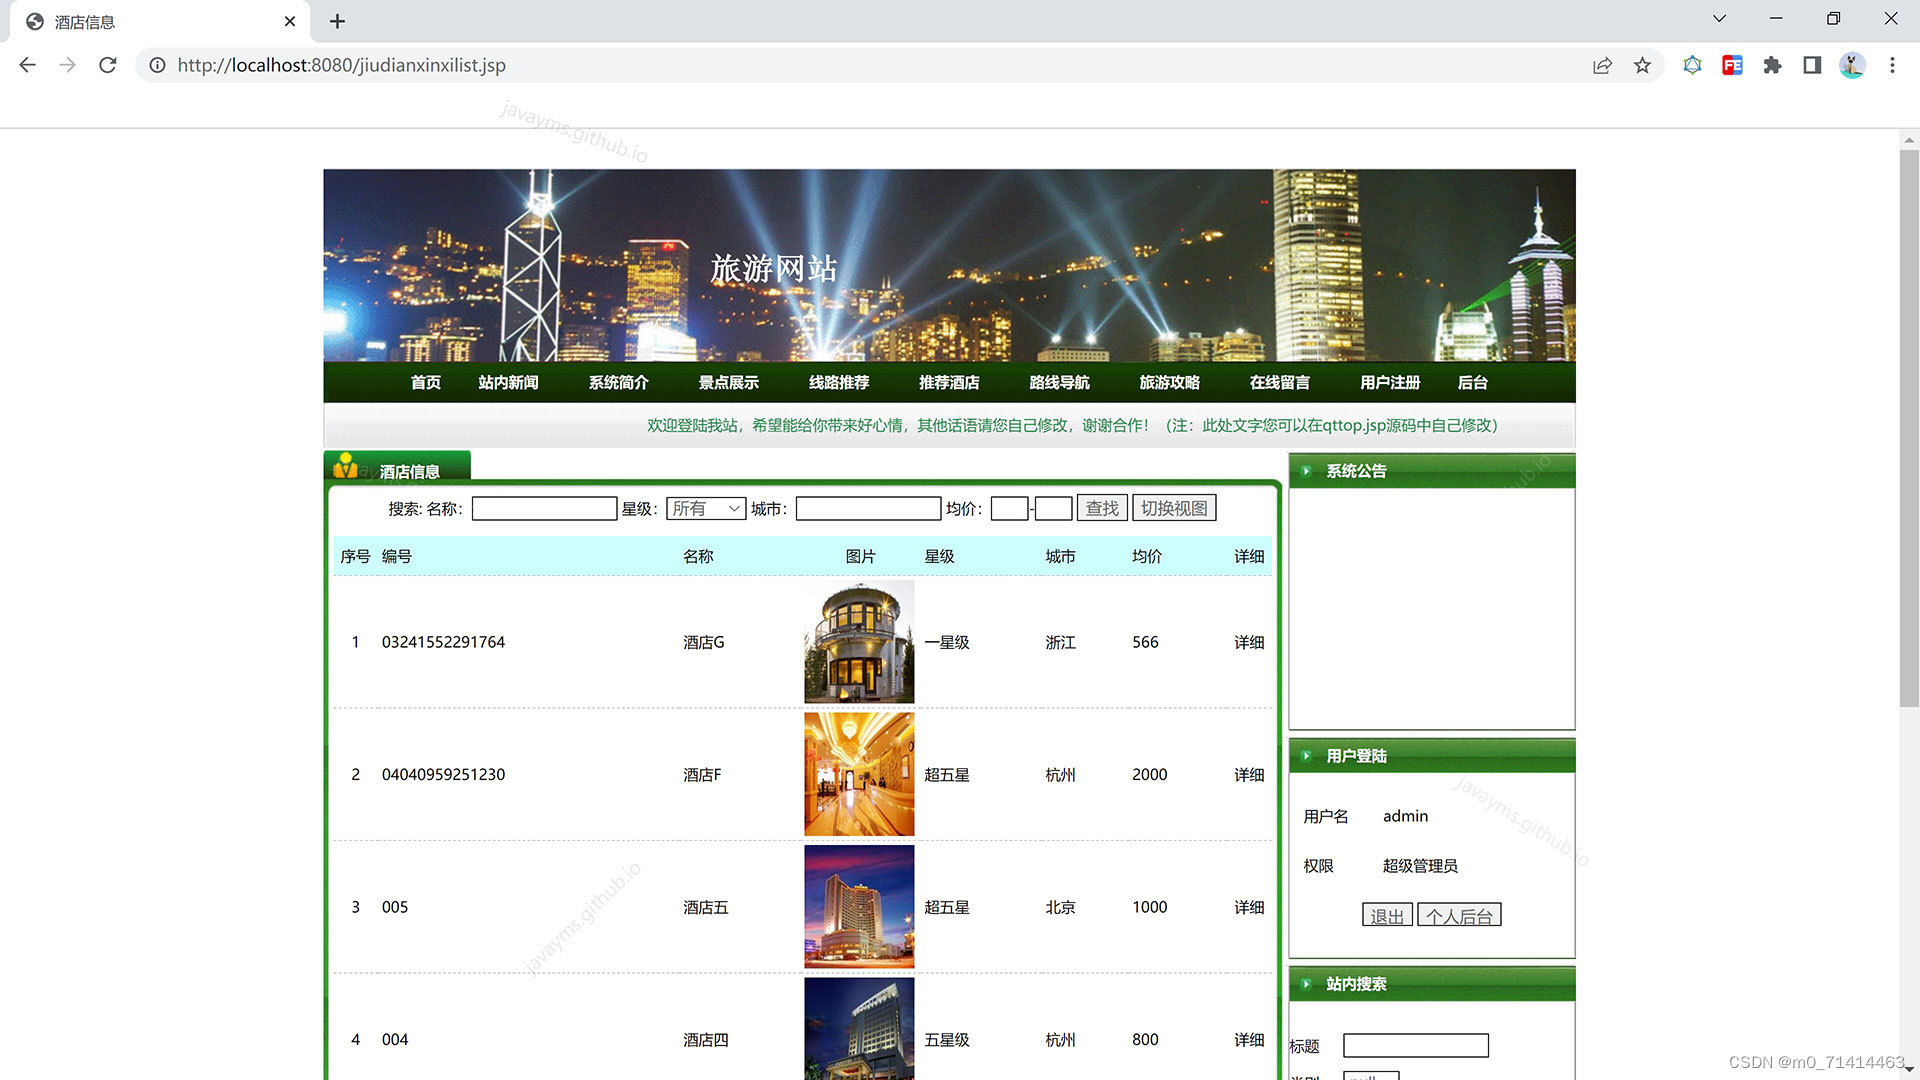Open Chrome three-dot menu

click(1892, 65)
